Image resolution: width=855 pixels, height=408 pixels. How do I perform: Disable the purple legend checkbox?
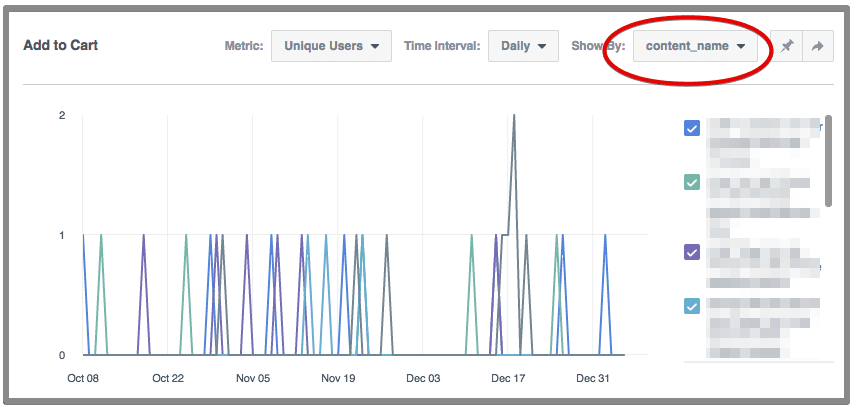pos(692,252)
